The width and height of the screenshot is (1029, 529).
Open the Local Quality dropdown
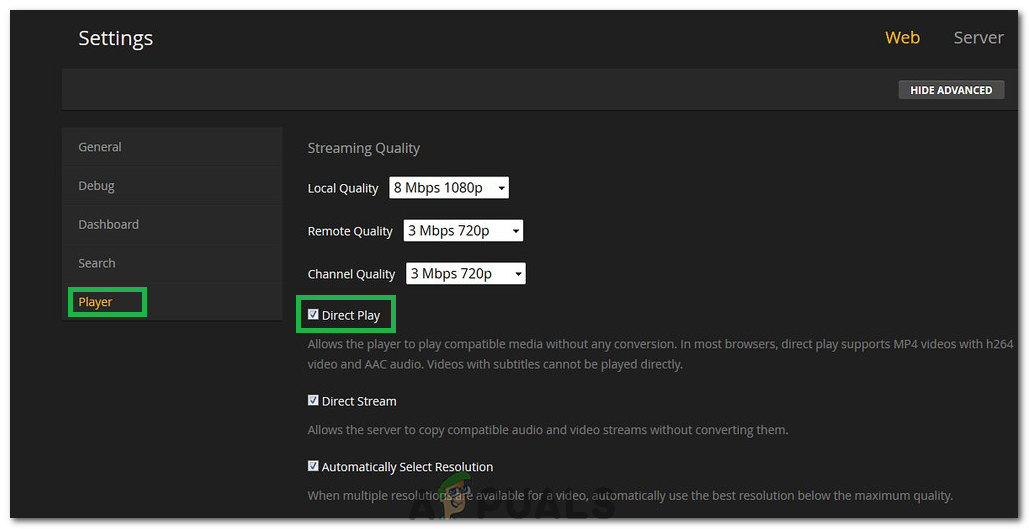point(449,188)
